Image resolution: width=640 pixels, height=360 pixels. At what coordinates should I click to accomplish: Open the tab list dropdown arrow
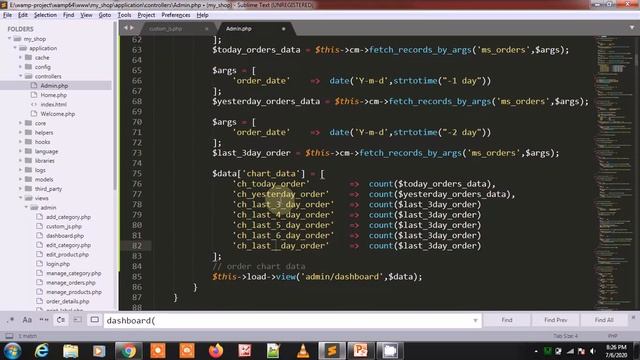632,28
